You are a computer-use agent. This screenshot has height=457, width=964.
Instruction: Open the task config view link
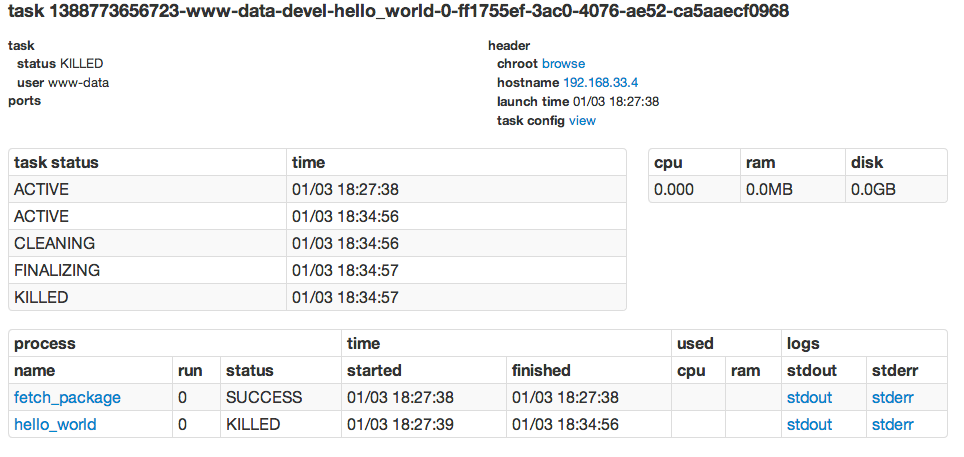click(582, 121)
